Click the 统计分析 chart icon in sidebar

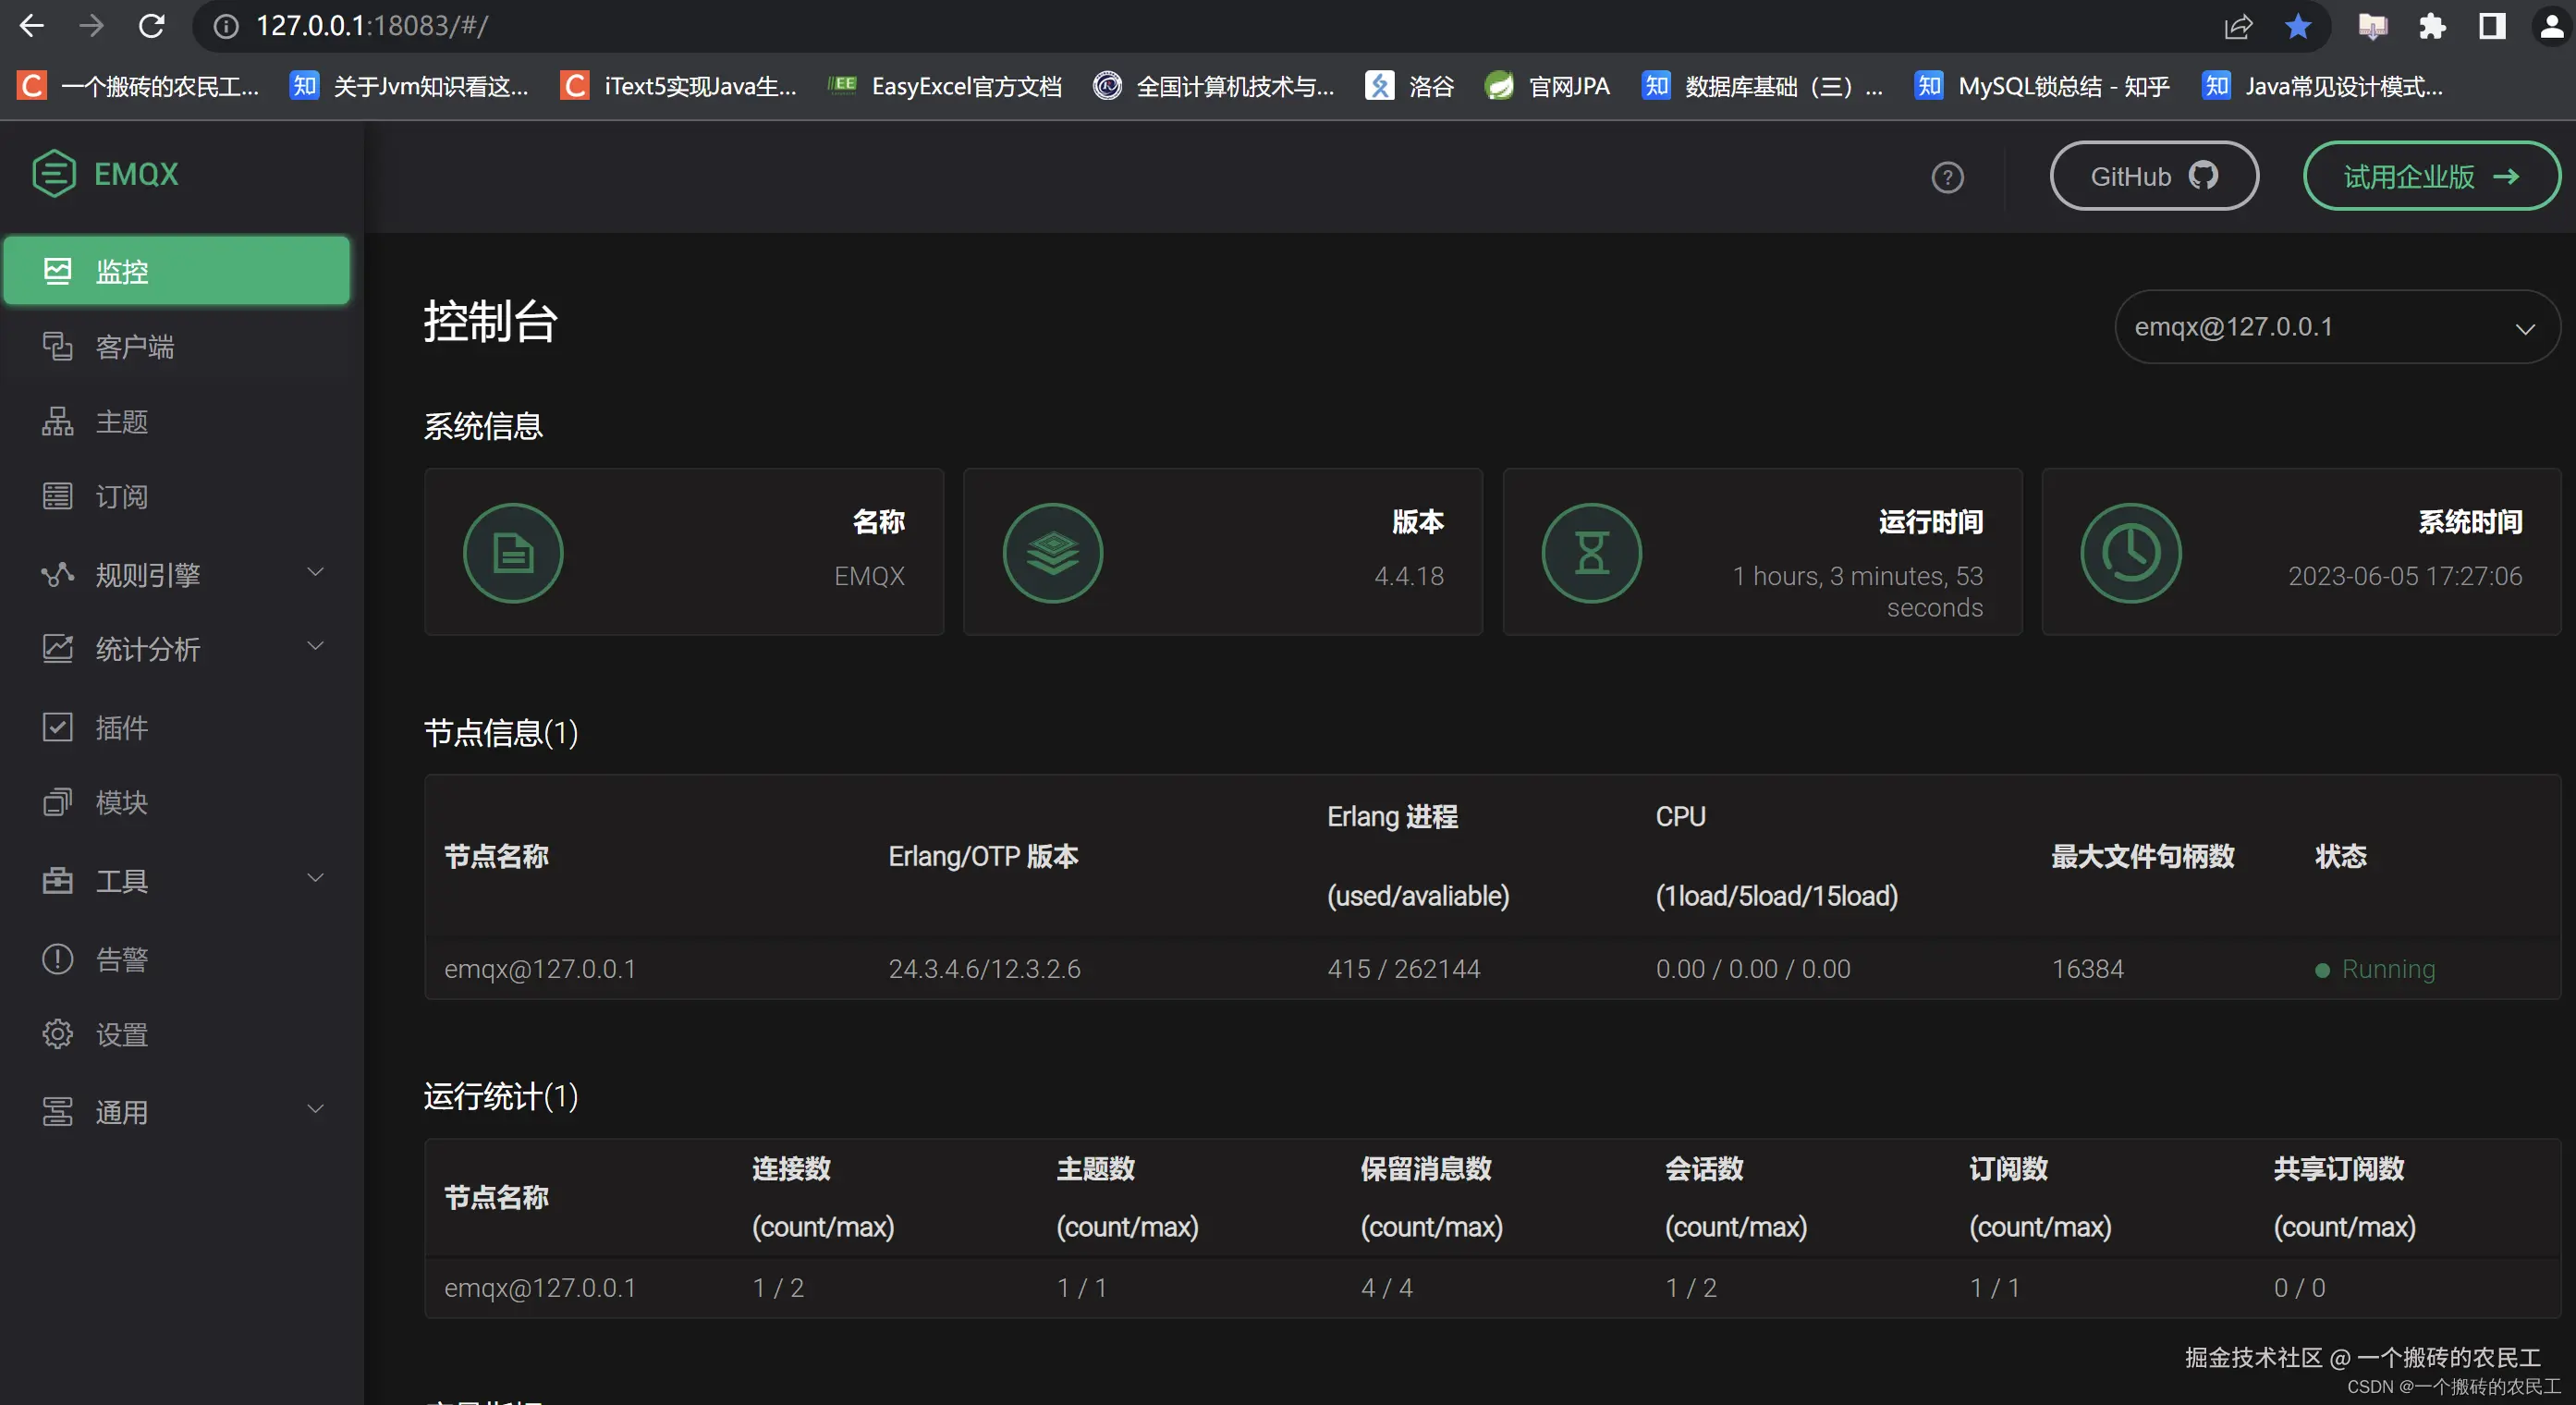[58, 649]
